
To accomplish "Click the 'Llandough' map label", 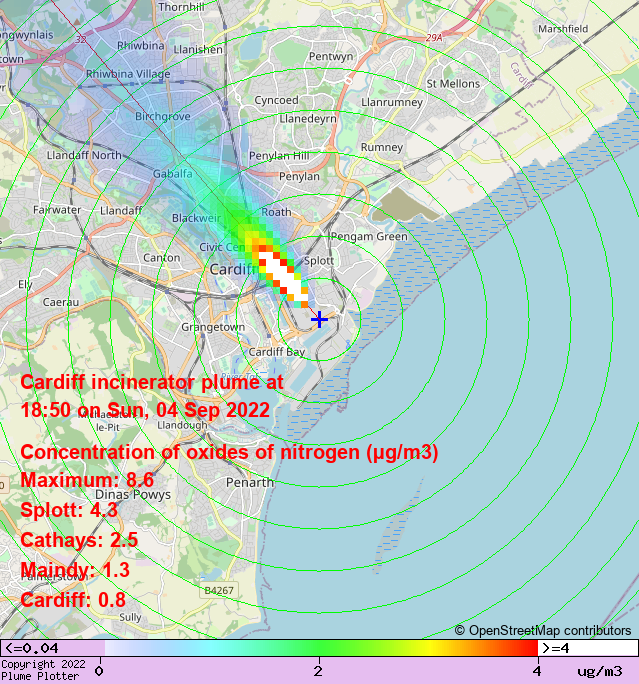I will coord(182,425).
